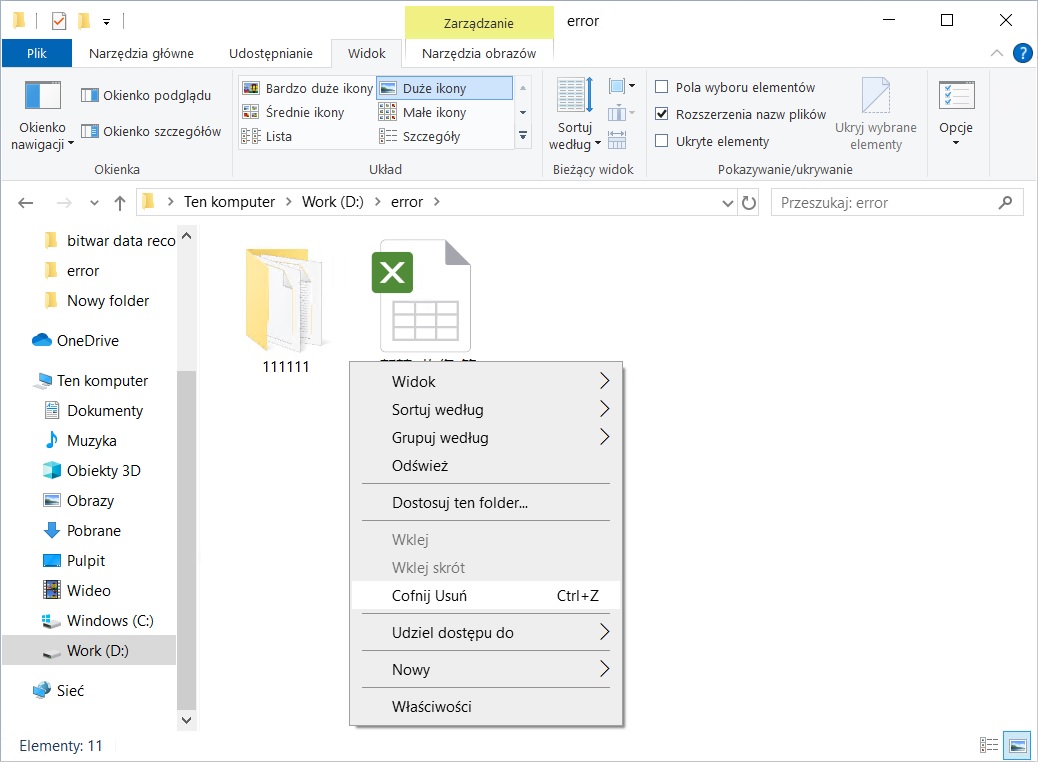Open the Narzędzia główne ribbon tab

[141, 53]
